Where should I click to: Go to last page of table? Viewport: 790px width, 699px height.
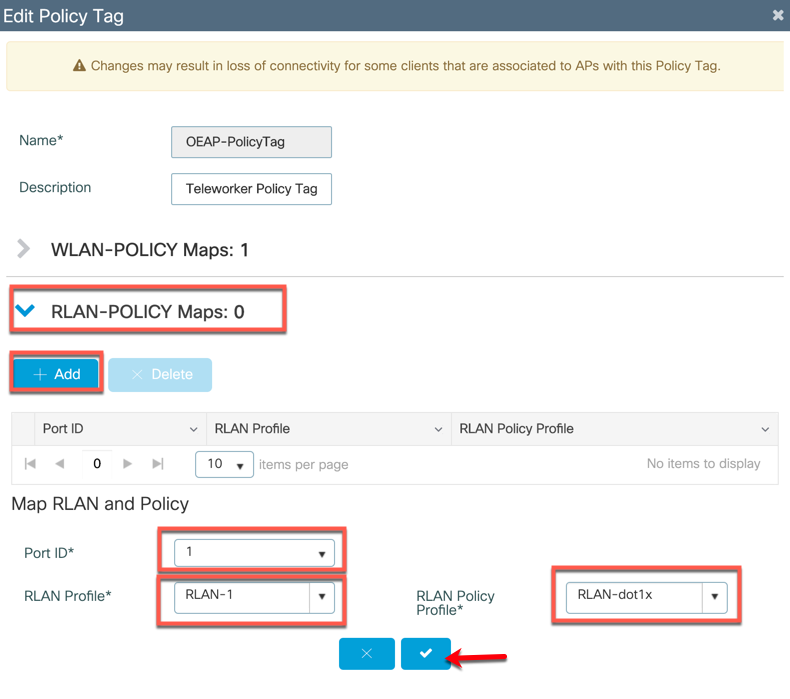[158, 464]
